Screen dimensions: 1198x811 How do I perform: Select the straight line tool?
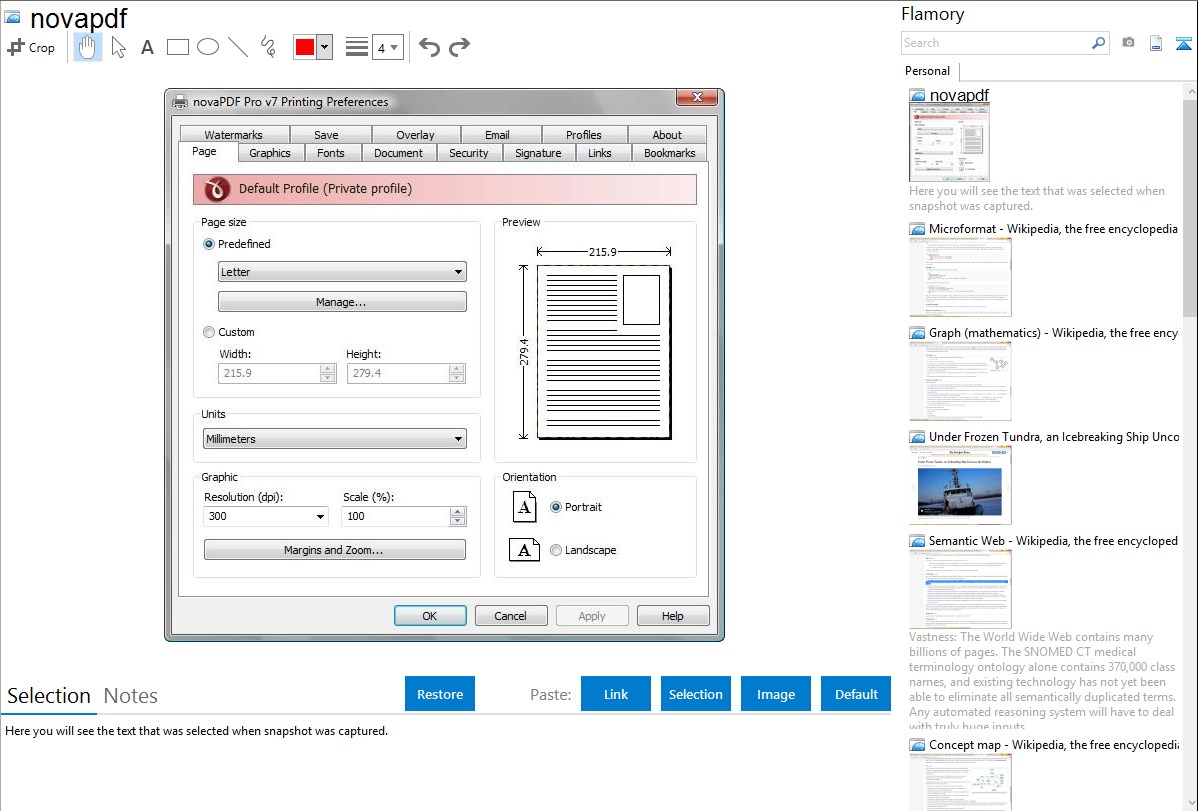coord(238,47)
